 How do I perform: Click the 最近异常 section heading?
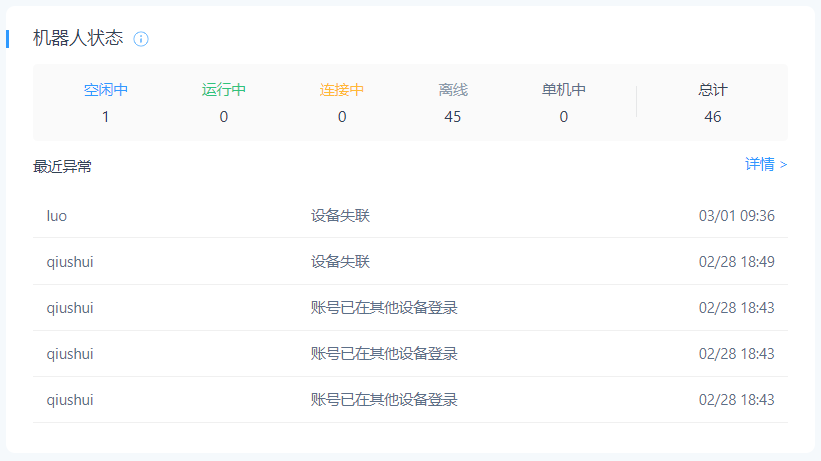[x=62, y=167]
